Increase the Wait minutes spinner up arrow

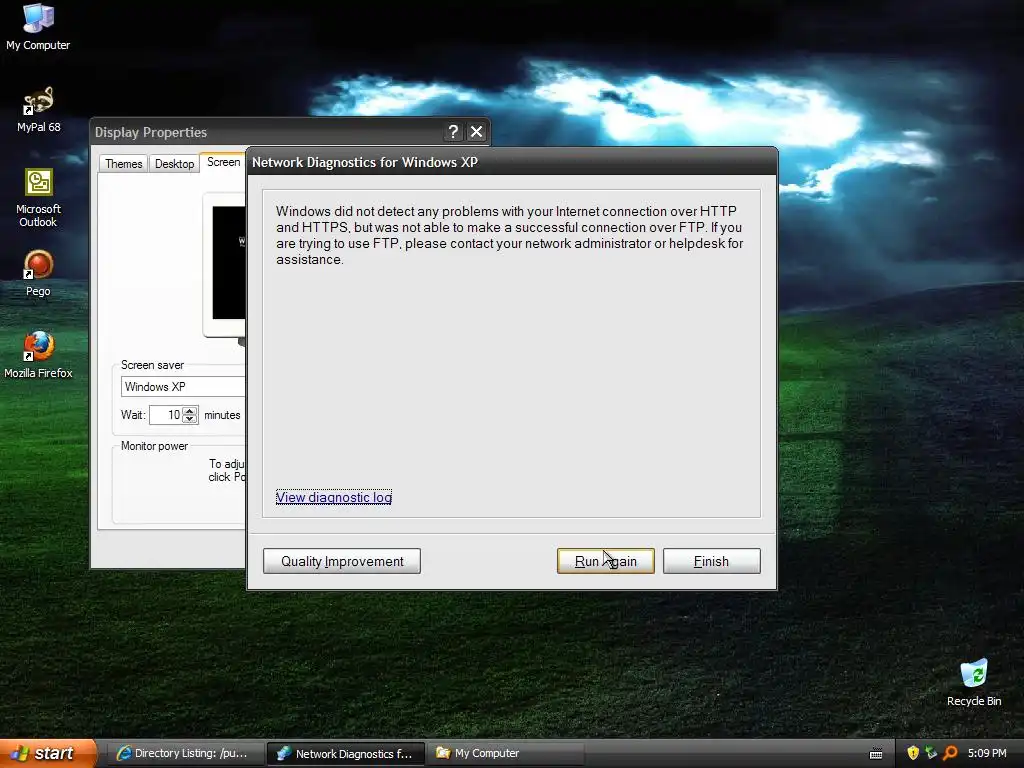click(189, 411)
